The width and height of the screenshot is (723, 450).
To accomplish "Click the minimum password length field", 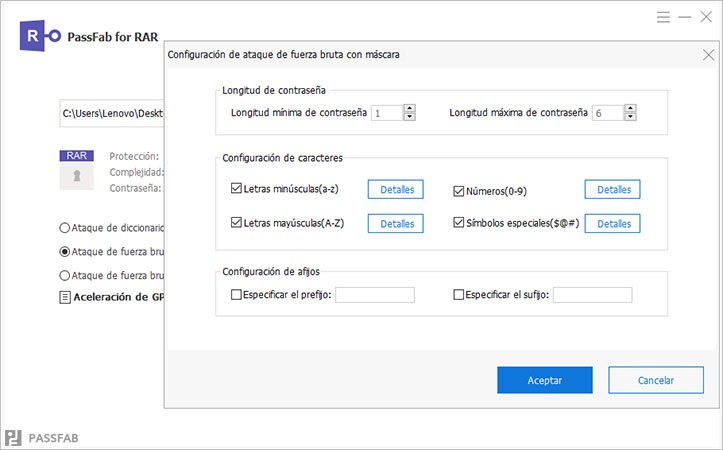I will coord(387,113).
